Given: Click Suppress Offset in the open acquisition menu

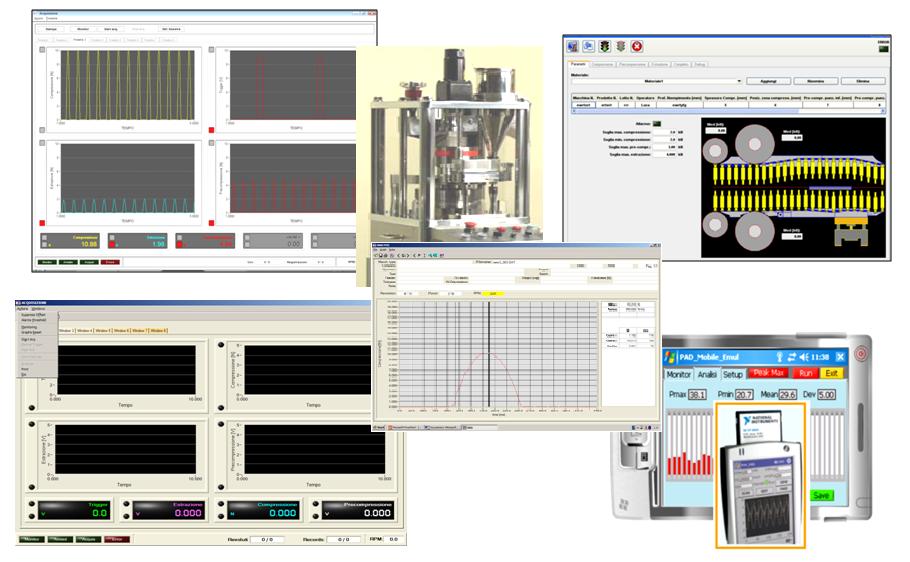Looking at the screenshot, I should 33,315.
